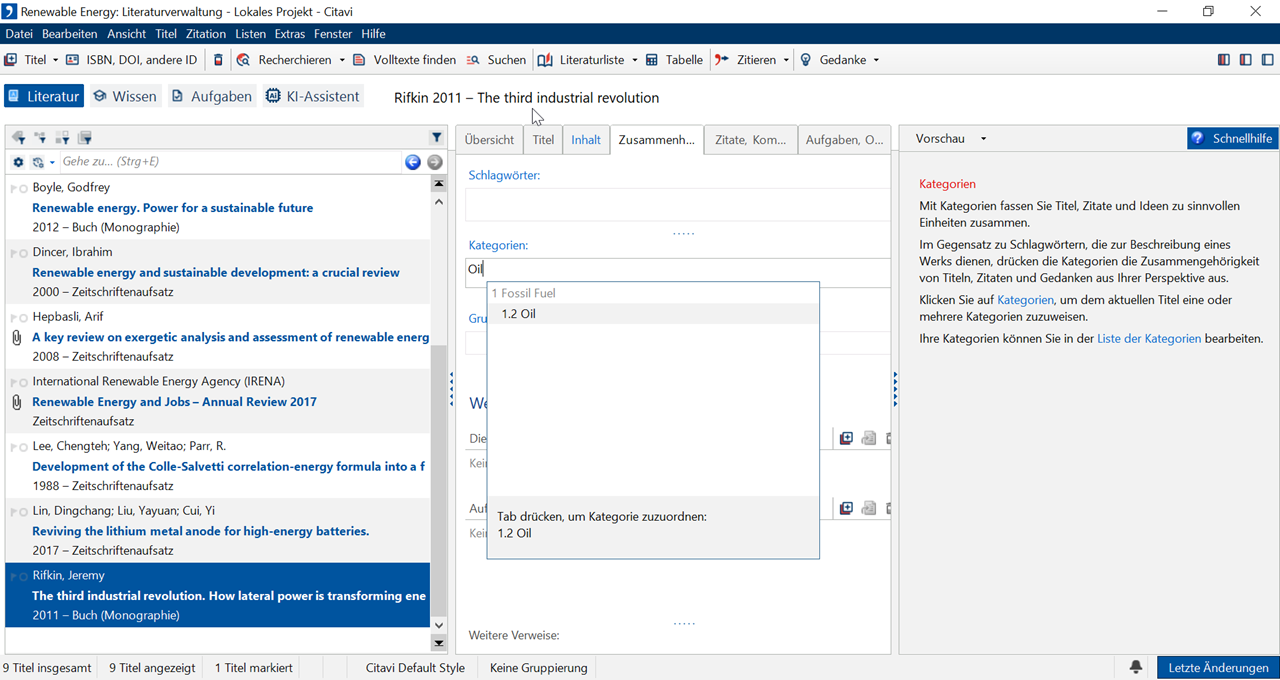Viewport: 1280px width, 680px height.
Task: Click the red delete title icon in toolbar
Action: pyautogui.click(x=219, y=60)
